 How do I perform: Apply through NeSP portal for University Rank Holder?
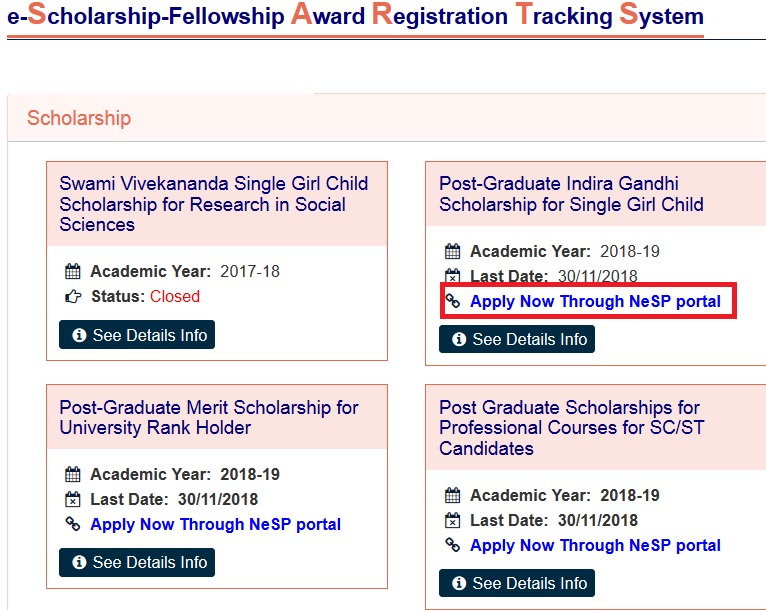(x=215, y=524)
